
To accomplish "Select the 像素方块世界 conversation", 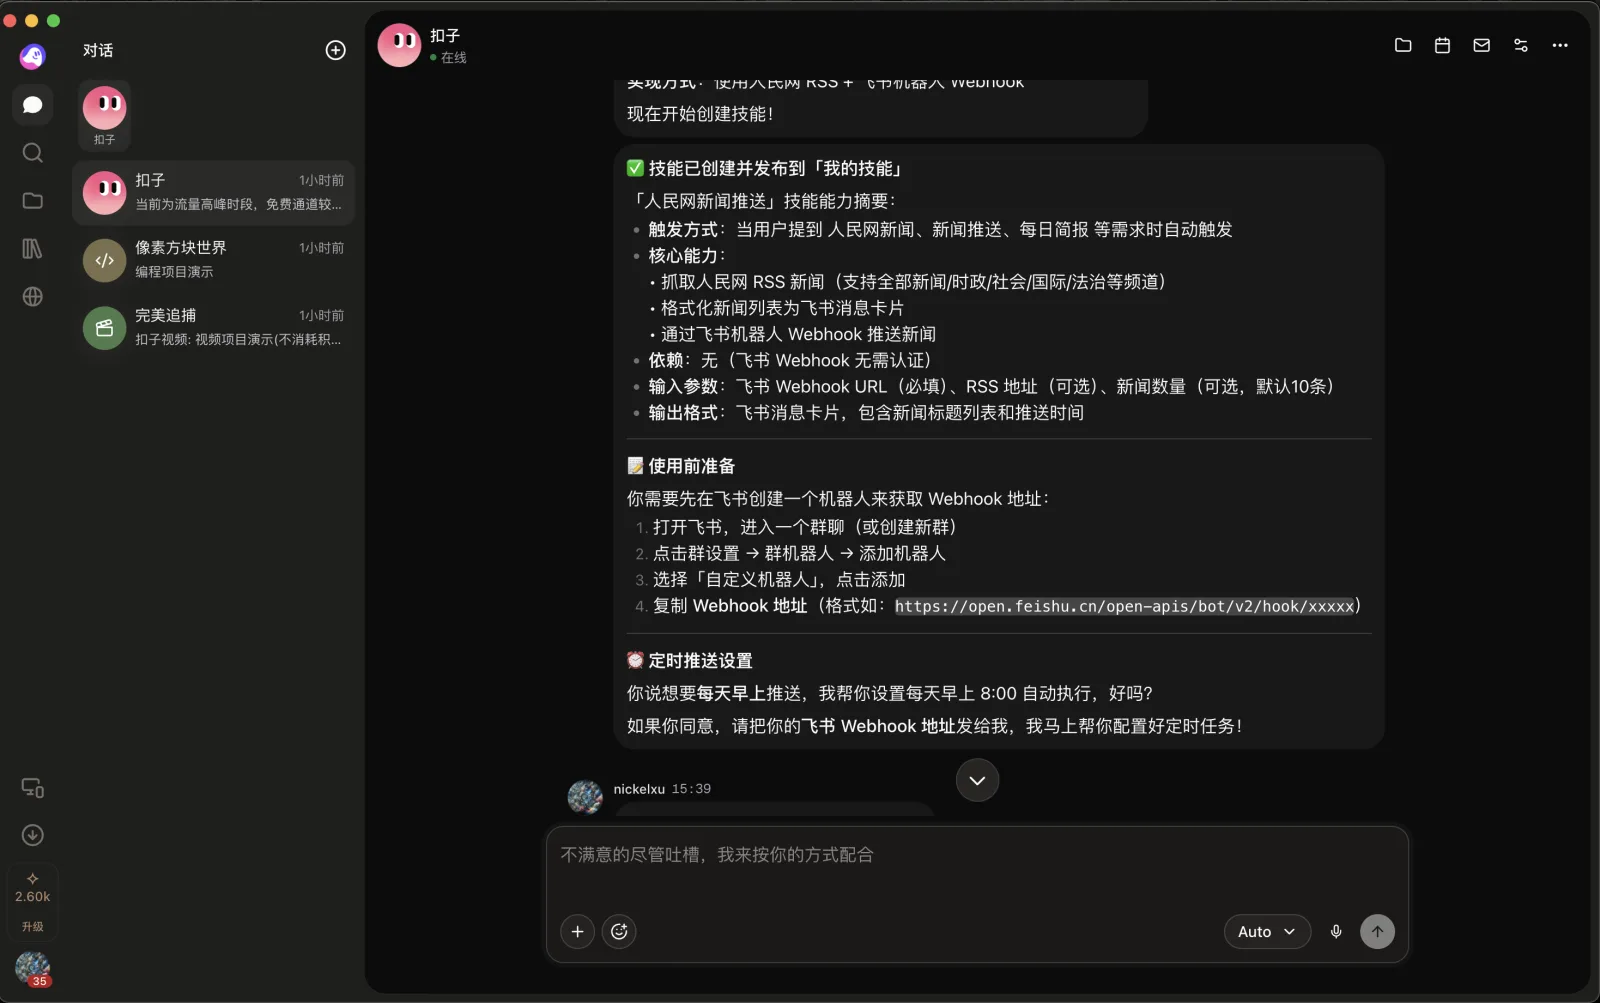I will 213,260.
